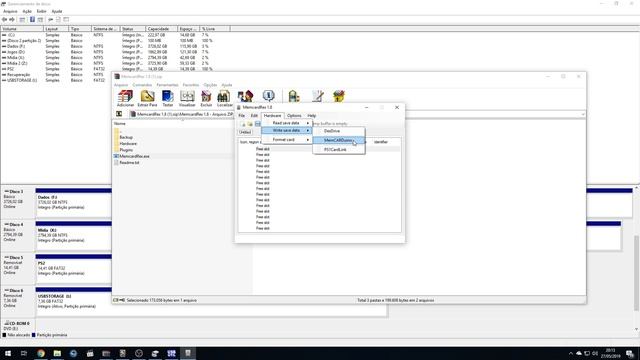Sort by Capacidade column header
The width and height of the screenshot is (640, 360).
coord(162,29)
